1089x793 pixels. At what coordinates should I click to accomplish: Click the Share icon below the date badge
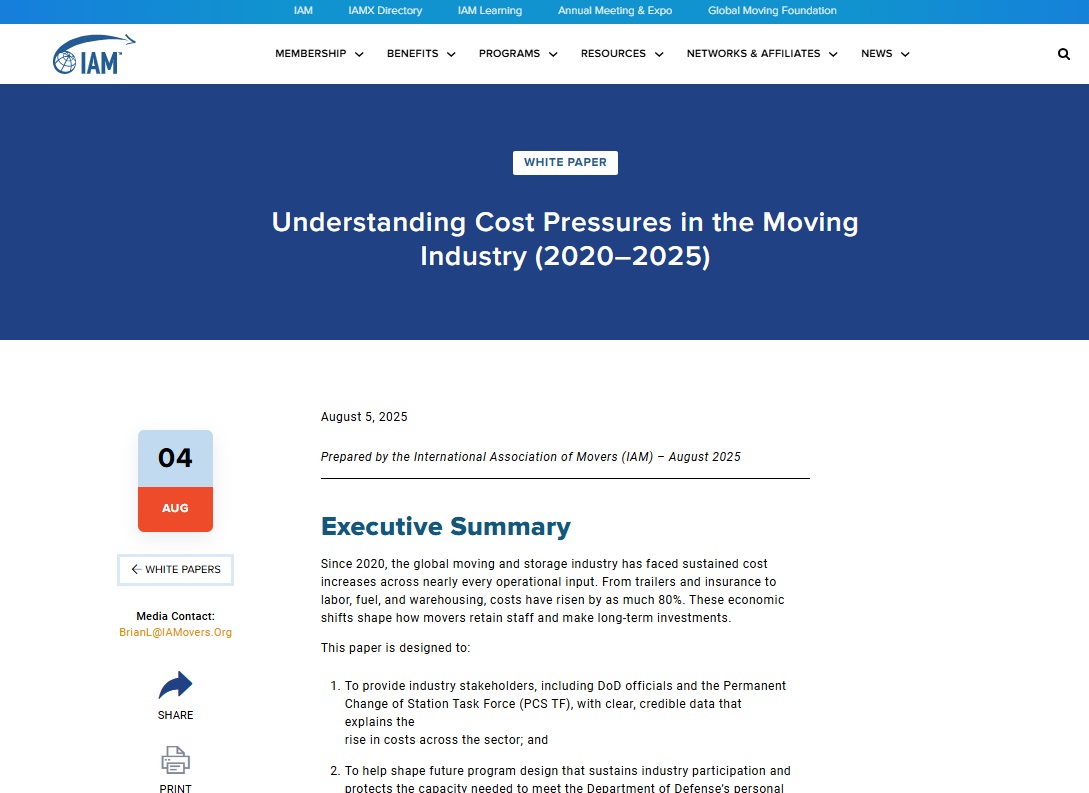175,685
